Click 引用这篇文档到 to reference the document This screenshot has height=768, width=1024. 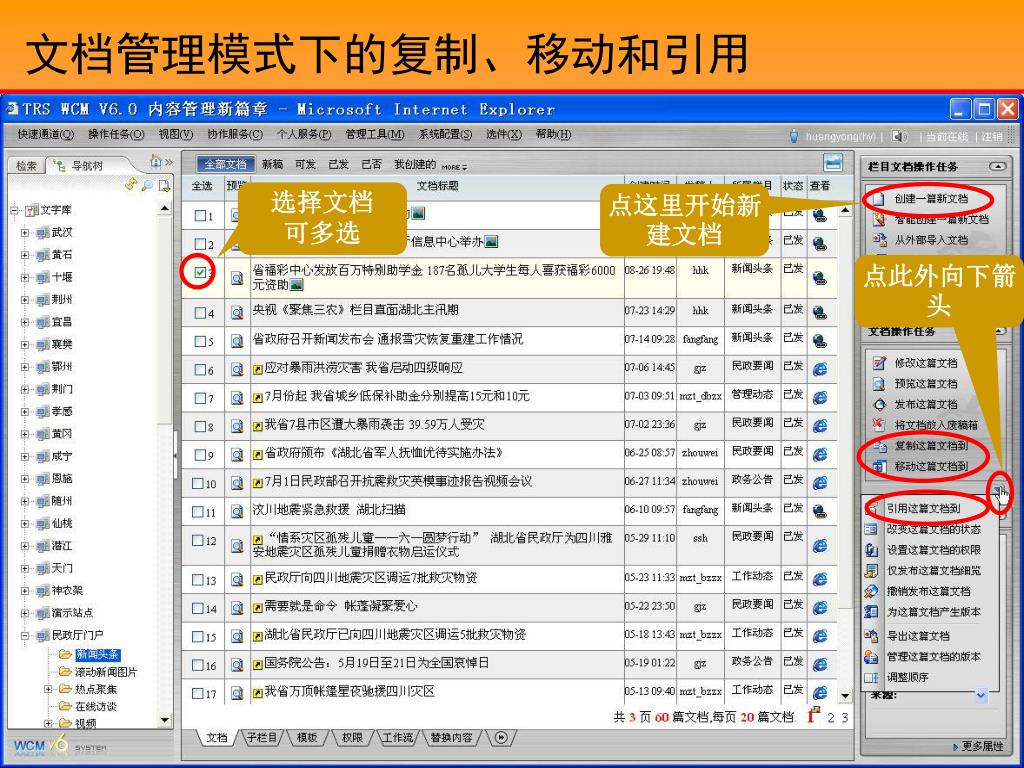[x=923, y=508]
